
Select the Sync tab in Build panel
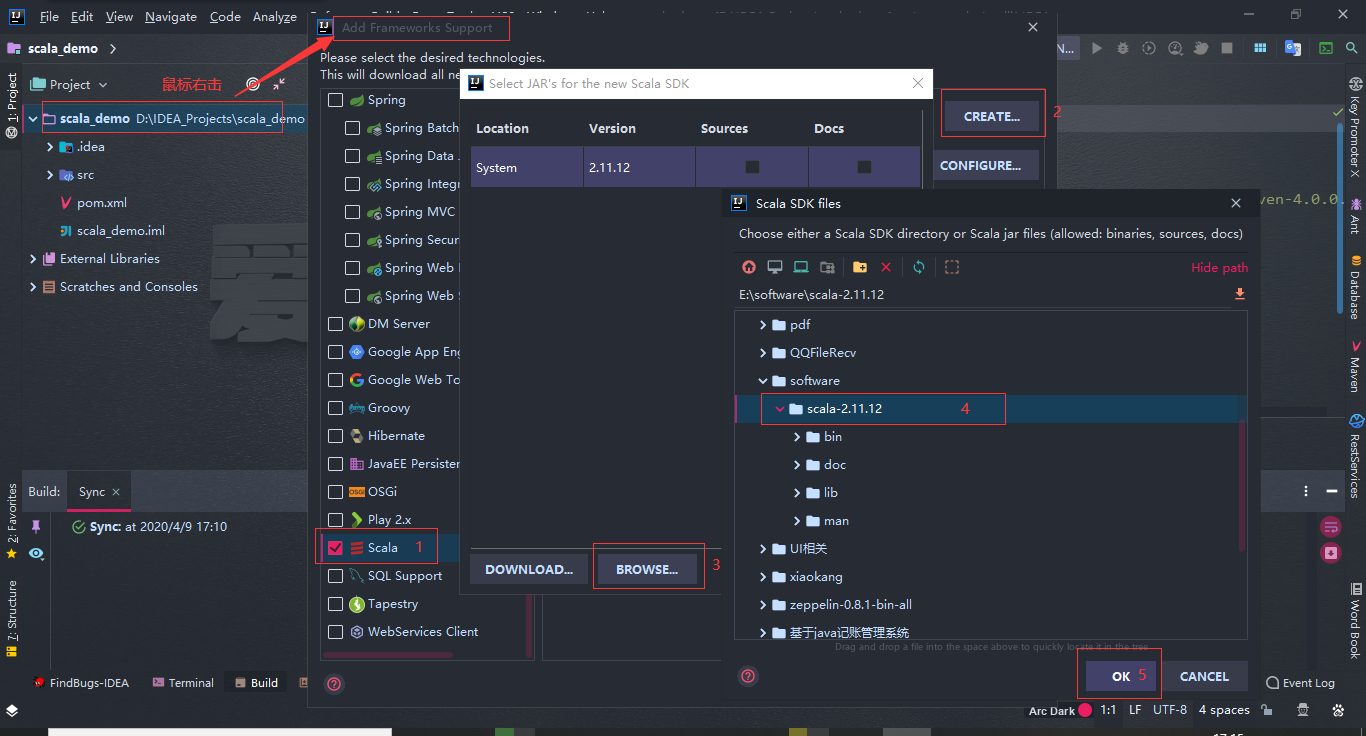click(99, 492)
